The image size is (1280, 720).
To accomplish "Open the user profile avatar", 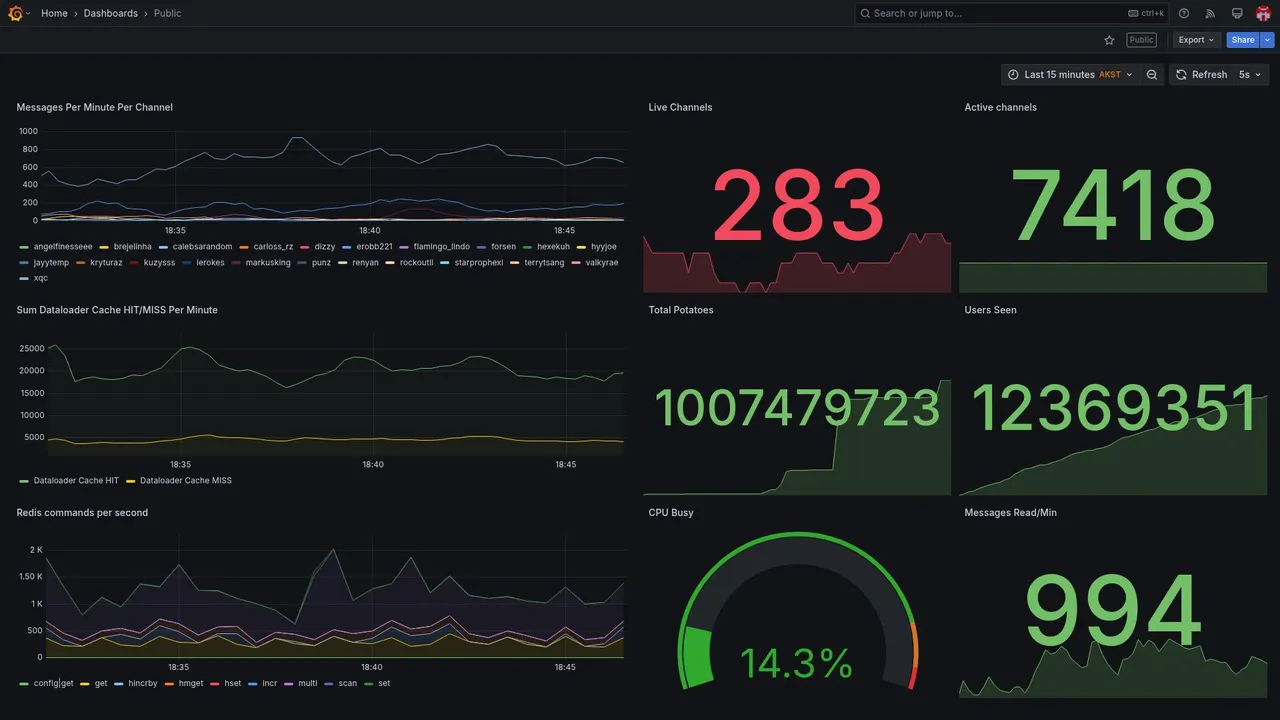I will tap(1263, 13).
